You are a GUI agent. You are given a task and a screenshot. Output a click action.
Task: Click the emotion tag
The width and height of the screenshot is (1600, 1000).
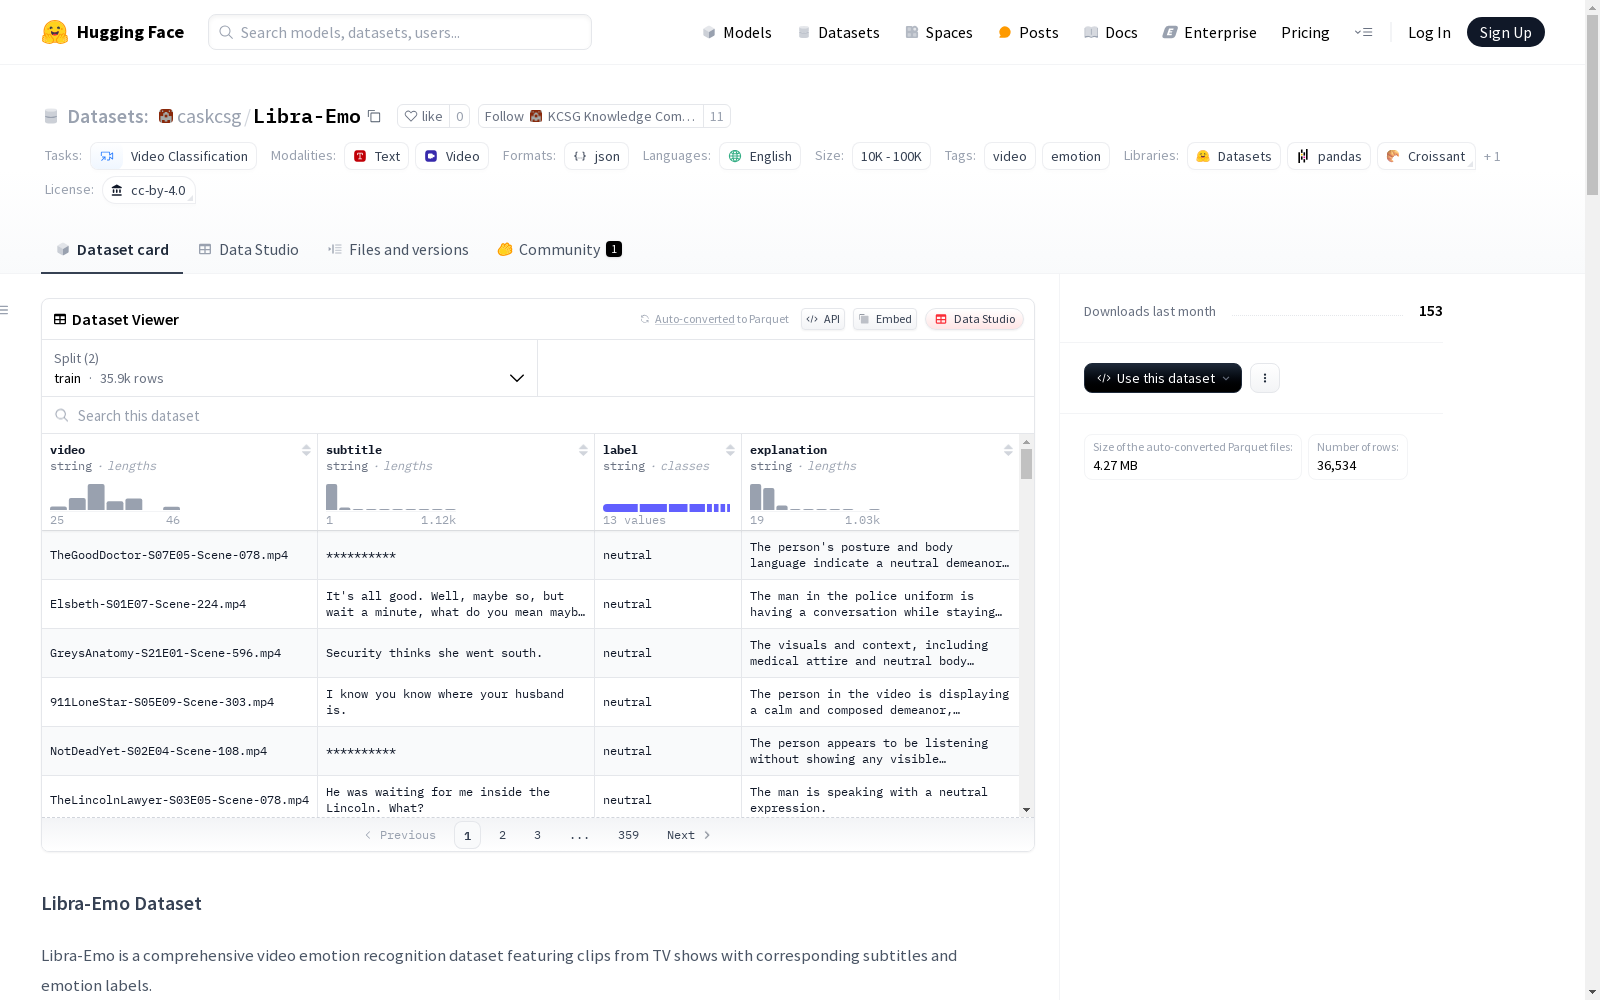tap(1075, 156)
